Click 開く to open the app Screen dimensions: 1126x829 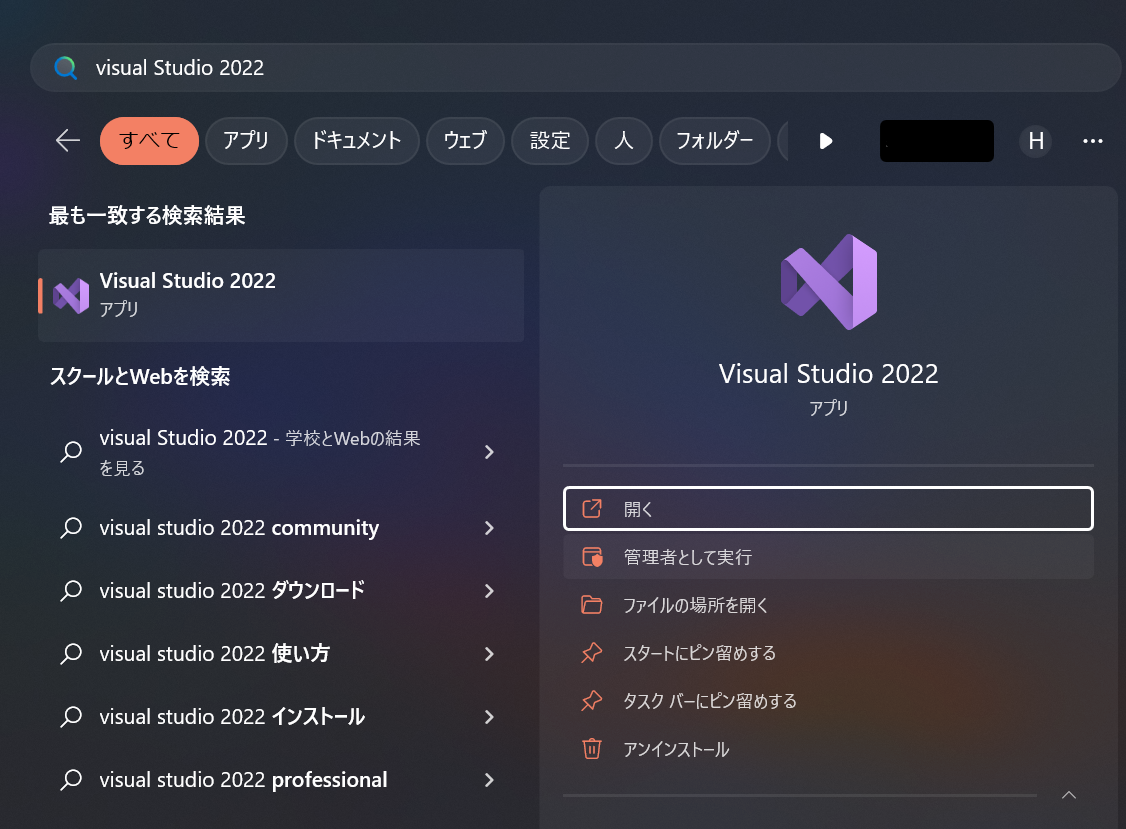tap(828, 509)
